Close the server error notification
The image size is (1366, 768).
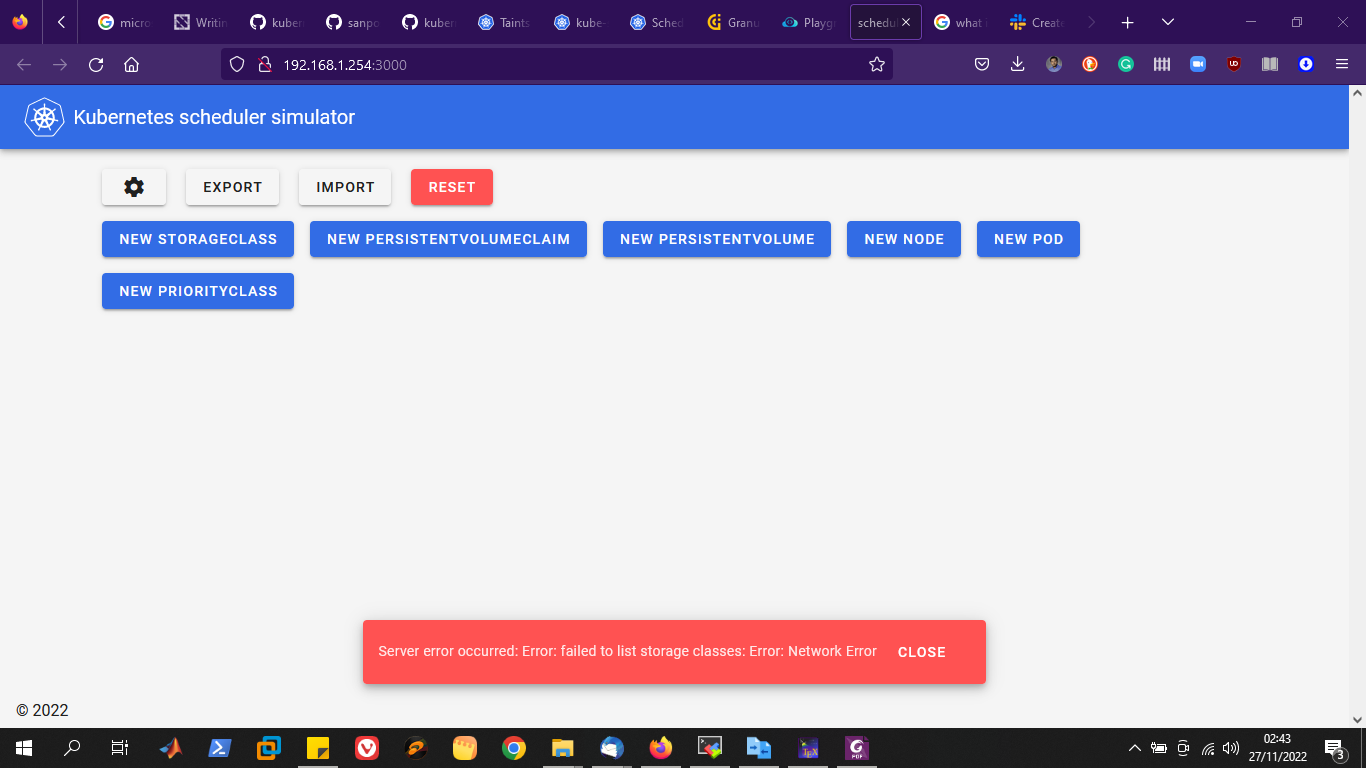point(921,652)
